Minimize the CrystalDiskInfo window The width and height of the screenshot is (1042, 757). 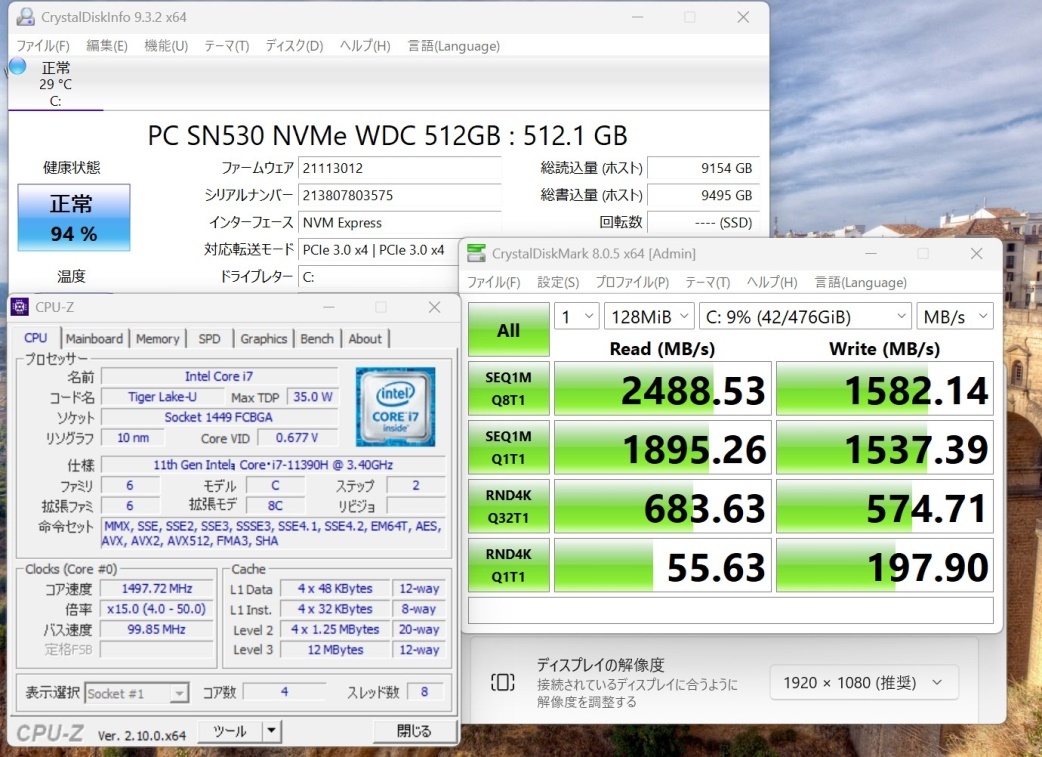point(638,17)
